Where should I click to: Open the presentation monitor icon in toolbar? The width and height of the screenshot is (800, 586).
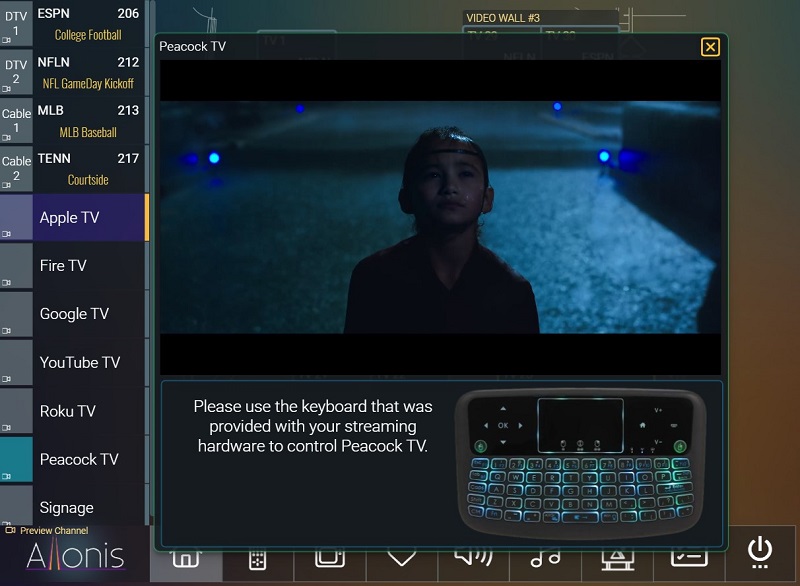tap(617, 560)
